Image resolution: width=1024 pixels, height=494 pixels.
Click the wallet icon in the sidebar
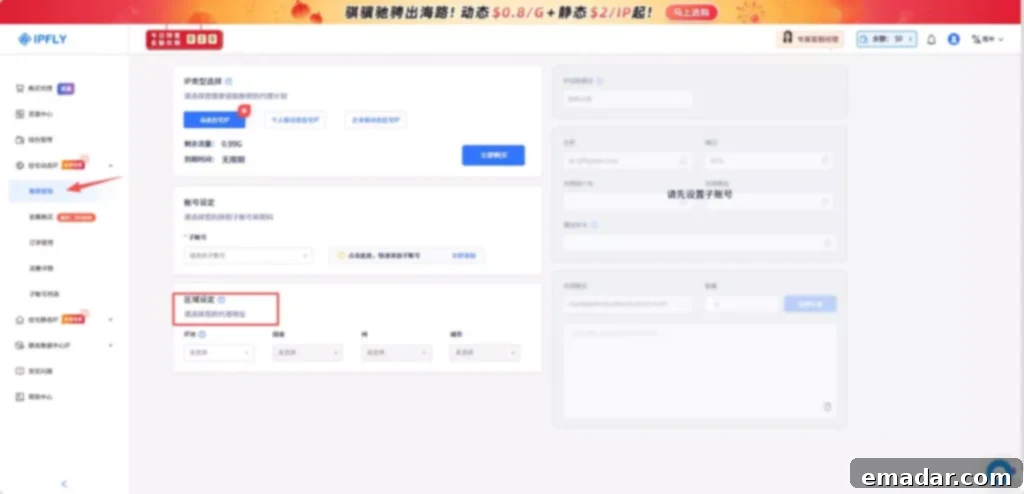pyautogui.click(x=20, y=140)
